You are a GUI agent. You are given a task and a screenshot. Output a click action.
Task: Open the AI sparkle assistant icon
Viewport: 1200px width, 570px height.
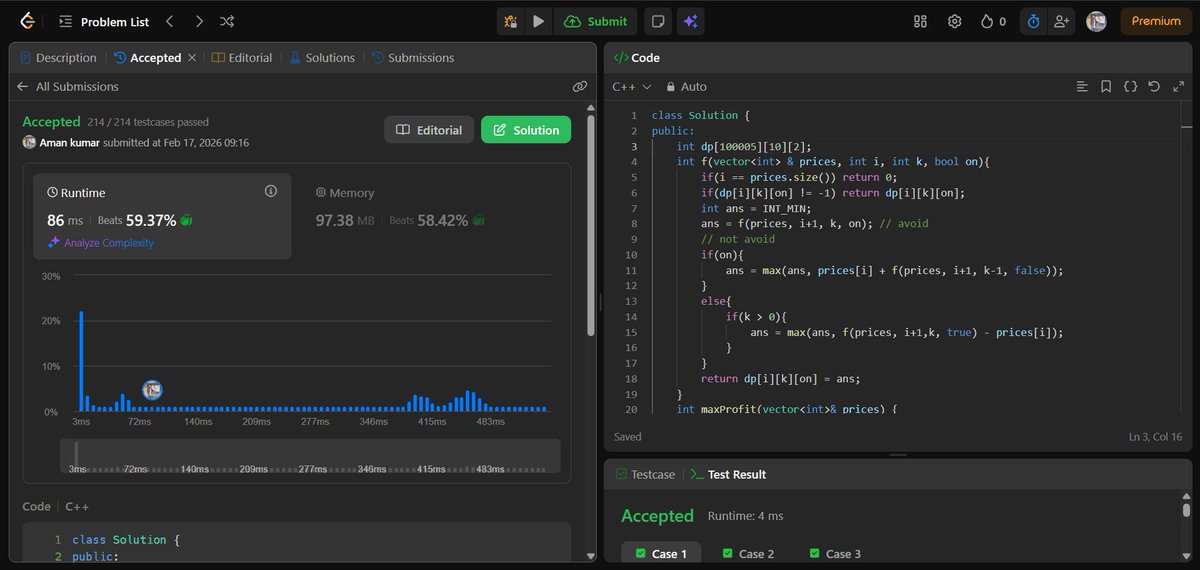tap(689, 21)
